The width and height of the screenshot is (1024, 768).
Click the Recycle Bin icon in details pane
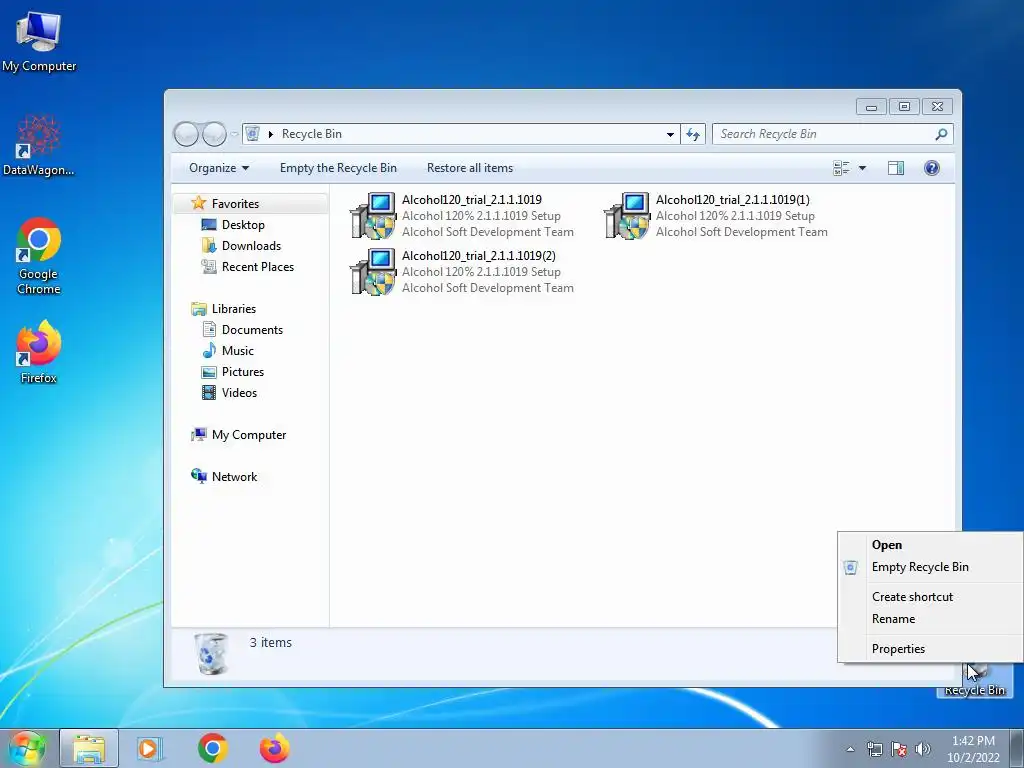pos(212,654)
